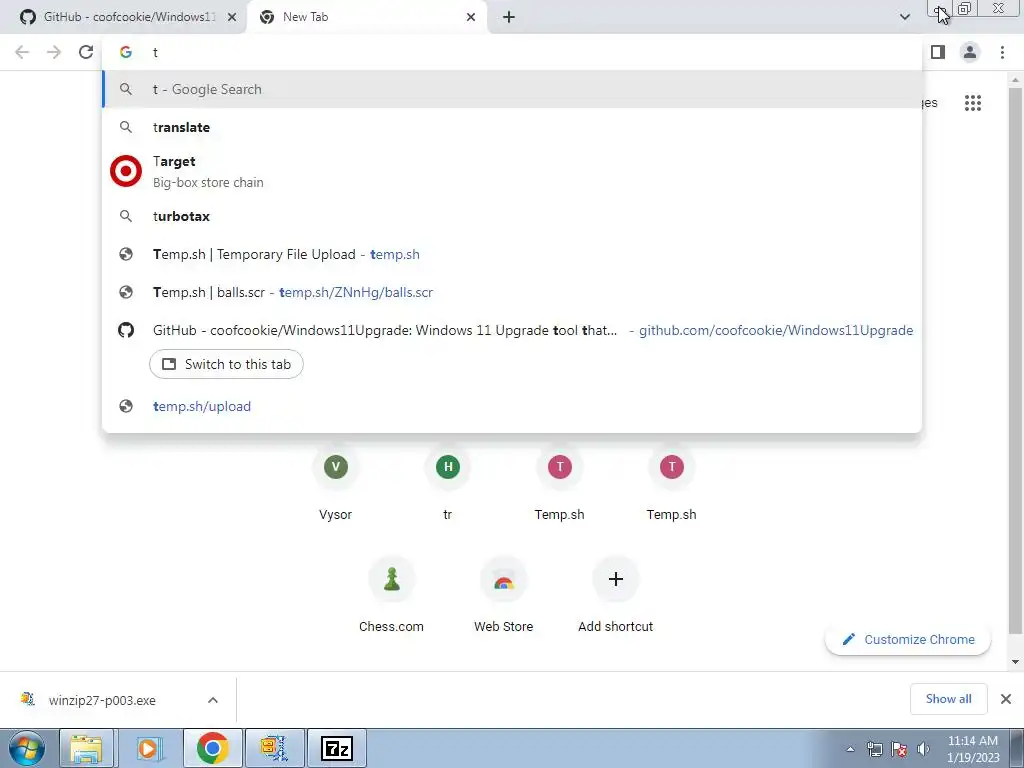
Task: Click the 'Switch to this tab' button
Action: [226, 364]
